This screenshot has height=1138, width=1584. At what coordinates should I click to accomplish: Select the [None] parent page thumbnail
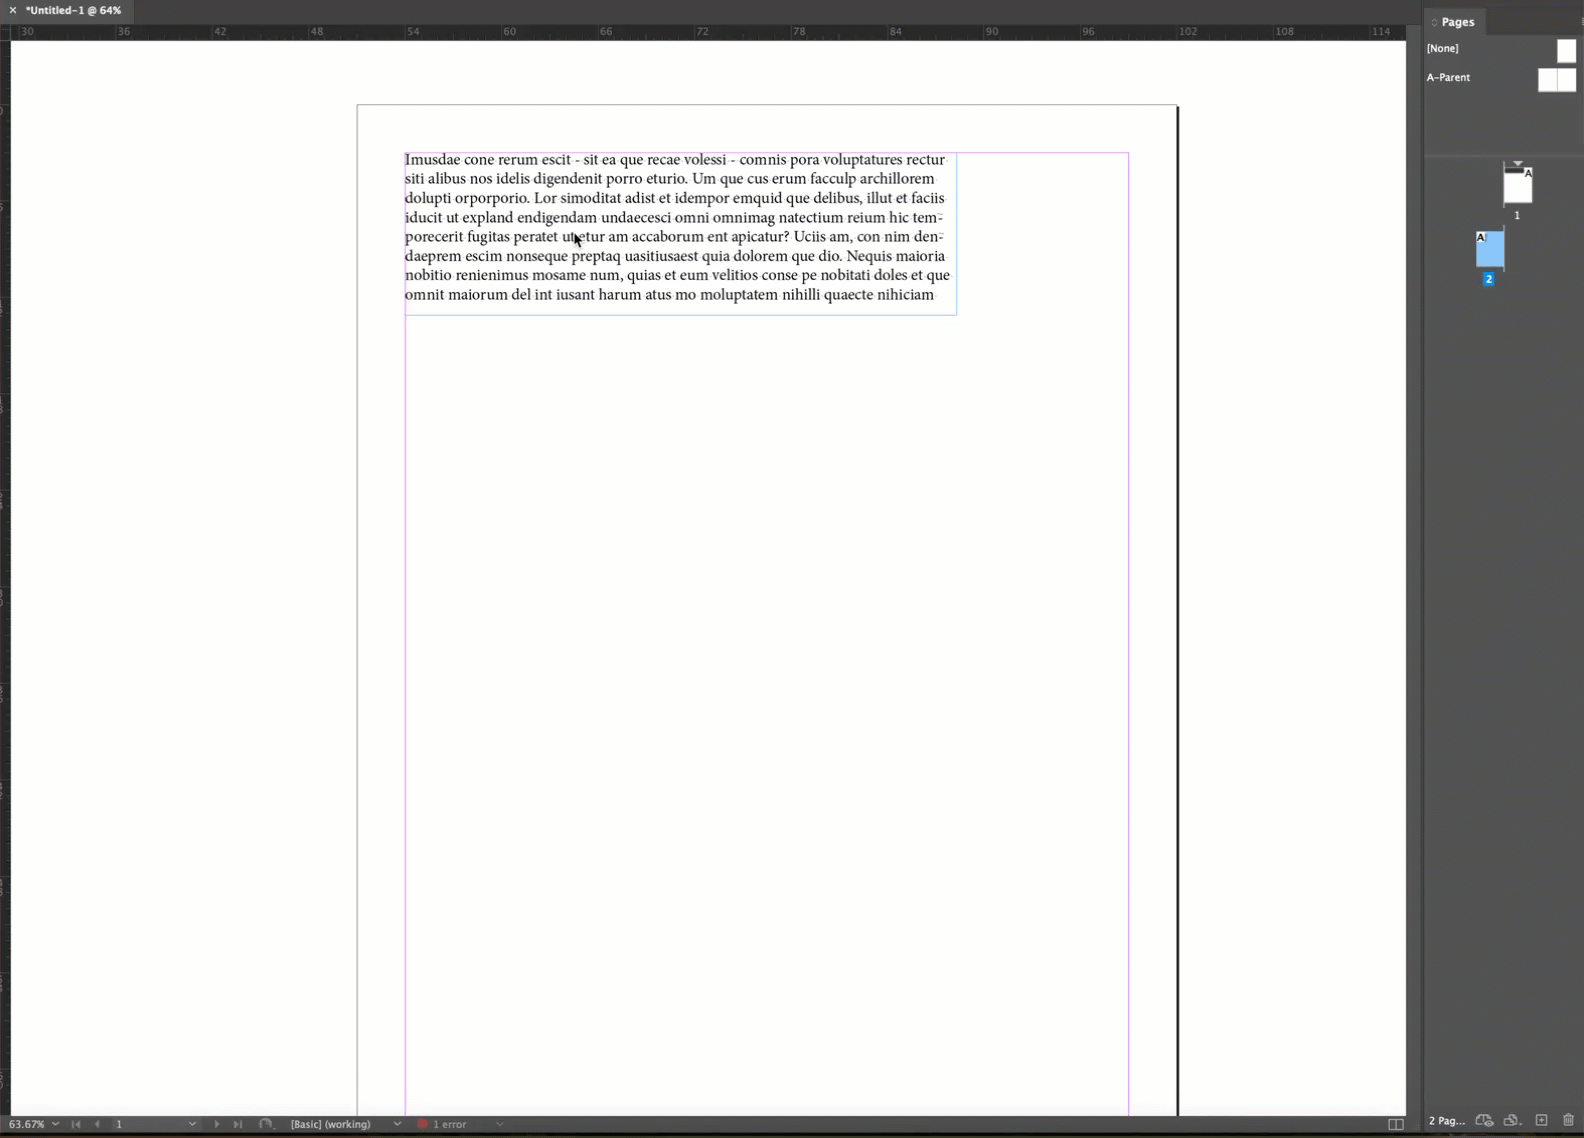[x=1566, y=50]
